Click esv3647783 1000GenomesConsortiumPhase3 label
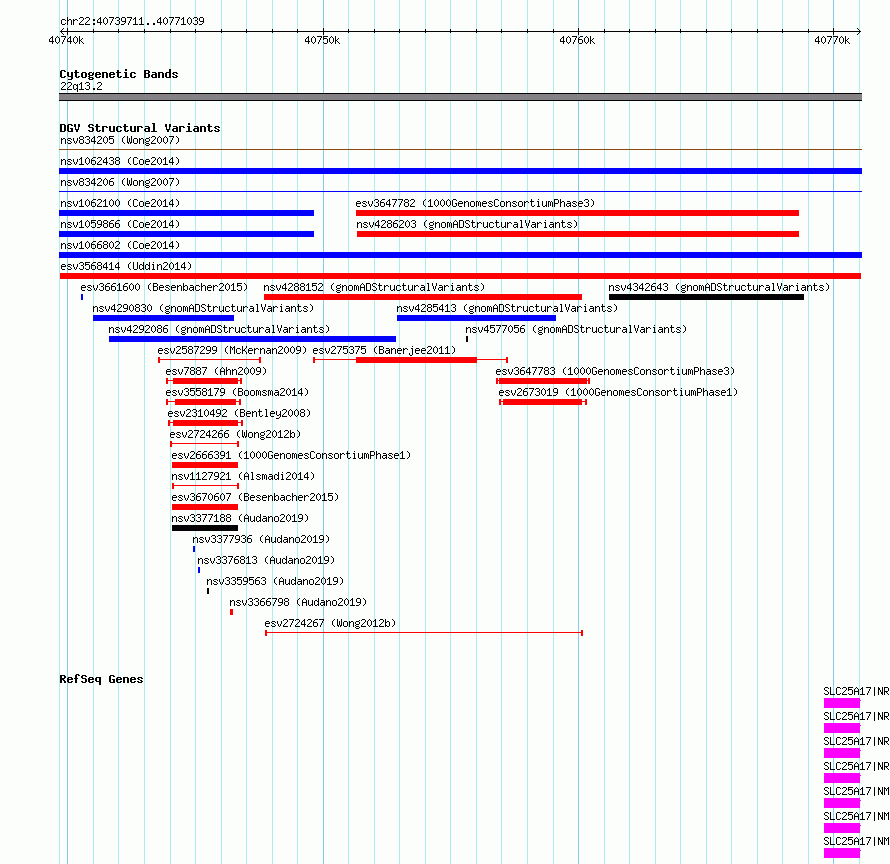890x864 pixels. pos(615,371)
